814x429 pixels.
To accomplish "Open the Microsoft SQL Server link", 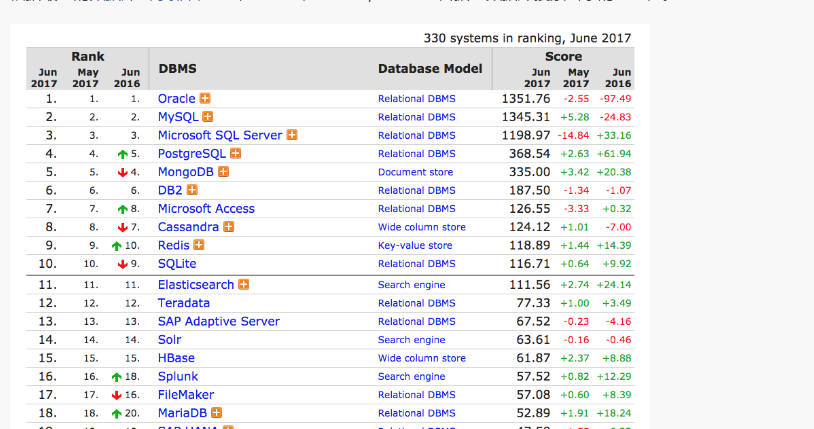I will click(x=220, y=135).
